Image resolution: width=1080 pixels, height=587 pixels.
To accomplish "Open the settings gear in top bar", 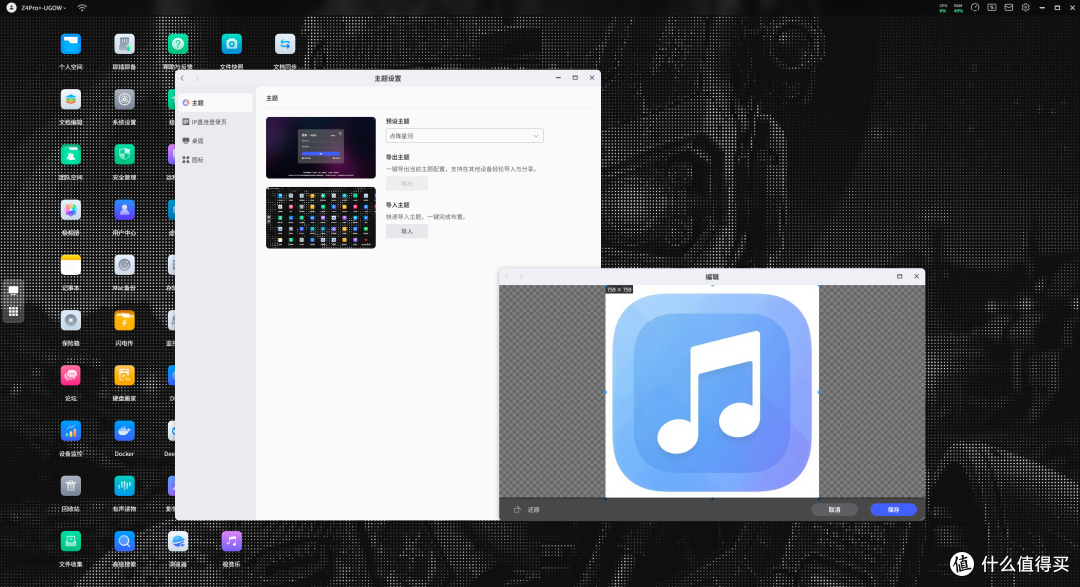I will pyautogui.click(x=1026, y=8).
